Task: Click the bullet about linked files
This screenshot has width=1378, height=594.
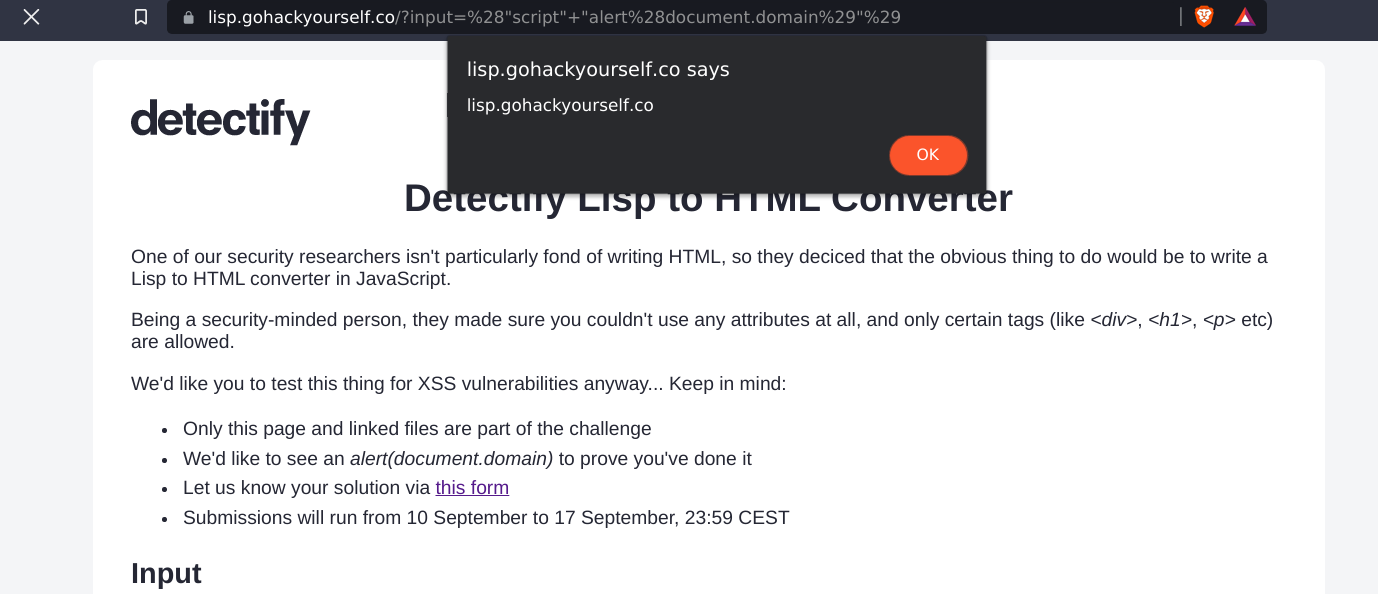Action: 417,429
